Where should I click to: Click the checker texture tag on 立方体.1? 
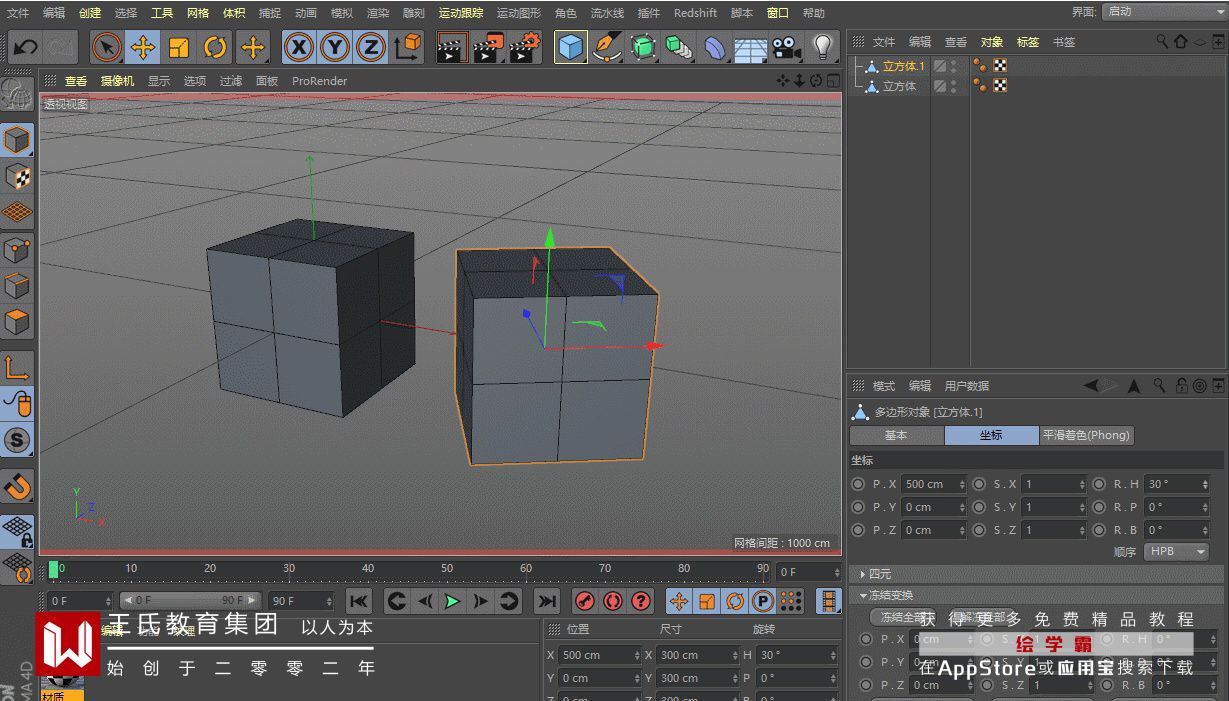coord(1000,66)
